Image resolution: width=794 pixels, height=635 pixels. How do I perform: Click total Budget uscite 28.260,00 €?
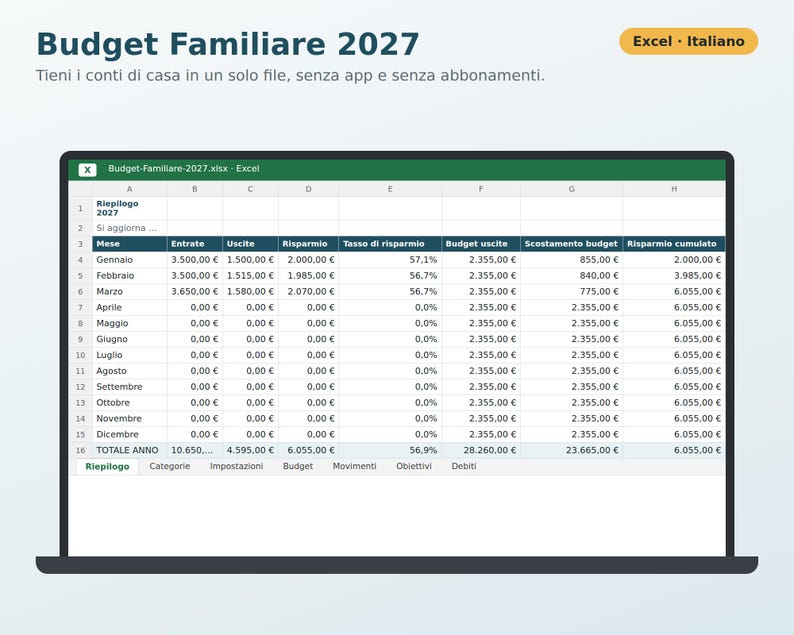[481, 450]
